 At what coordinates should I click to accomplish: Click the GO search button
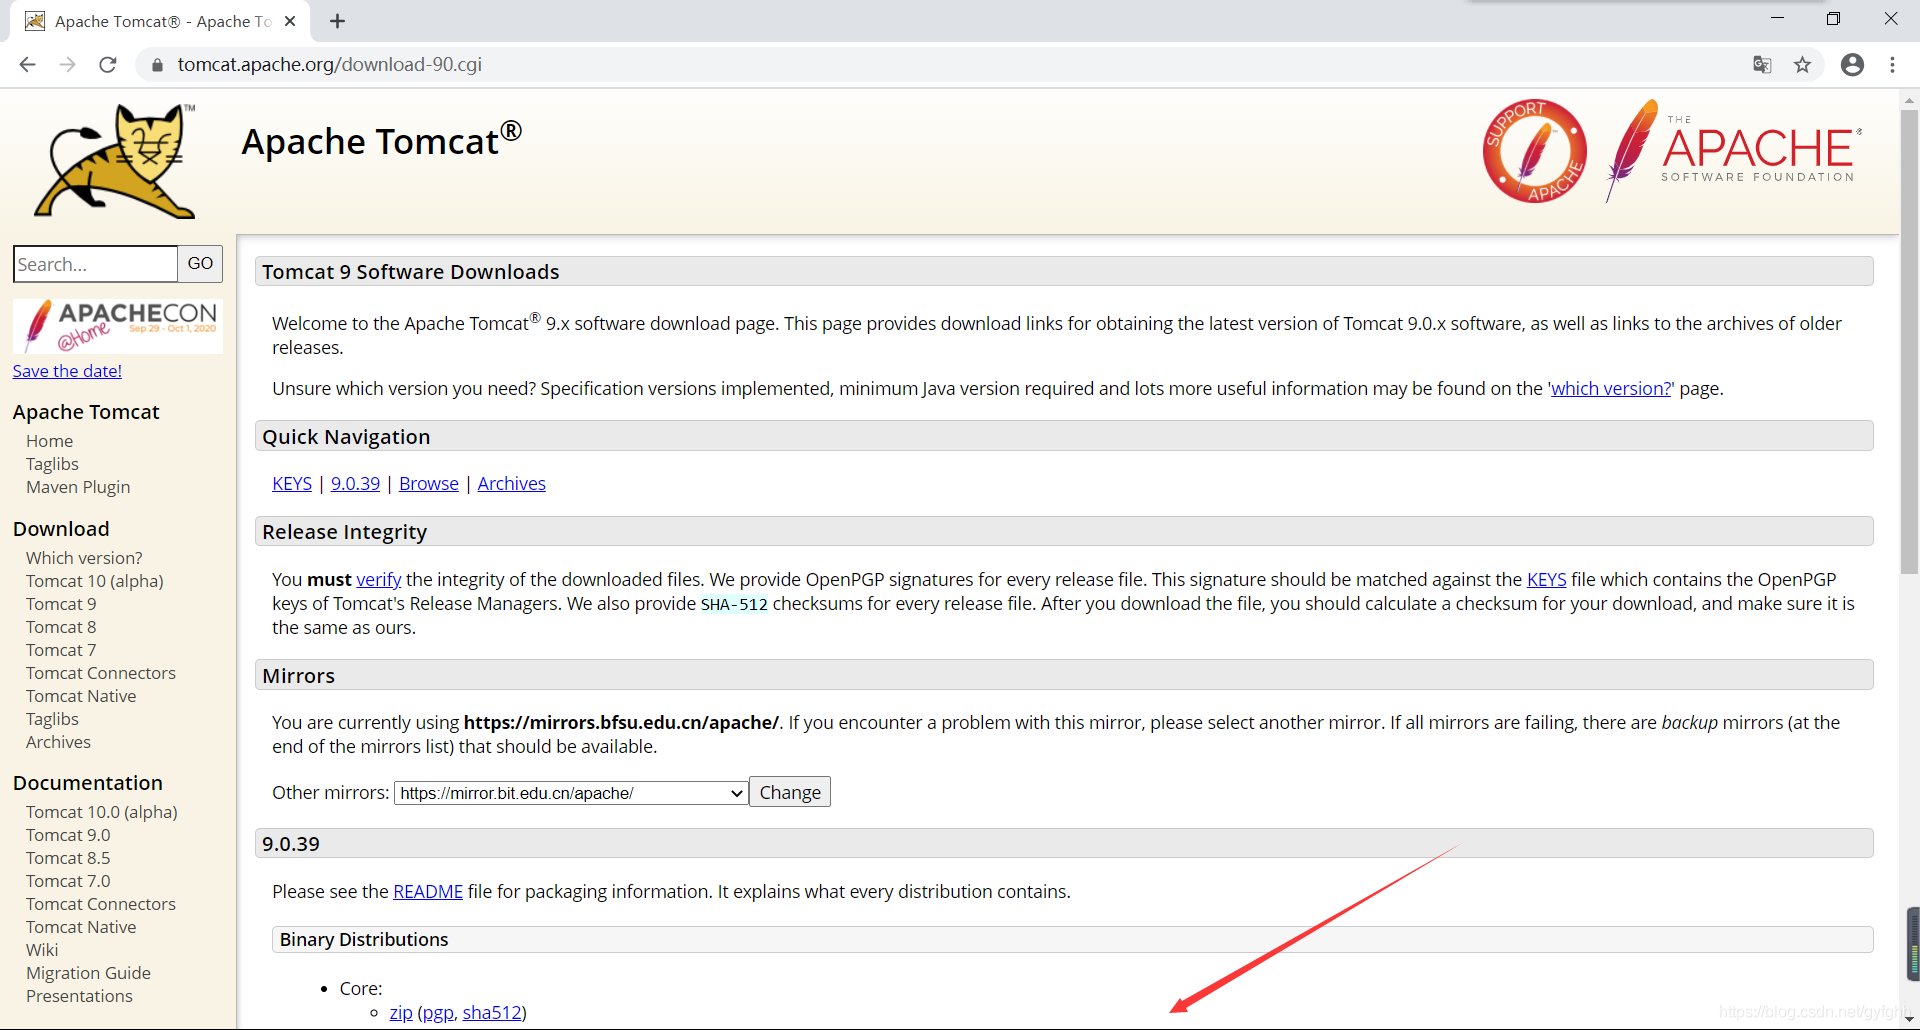click(200, 264)
